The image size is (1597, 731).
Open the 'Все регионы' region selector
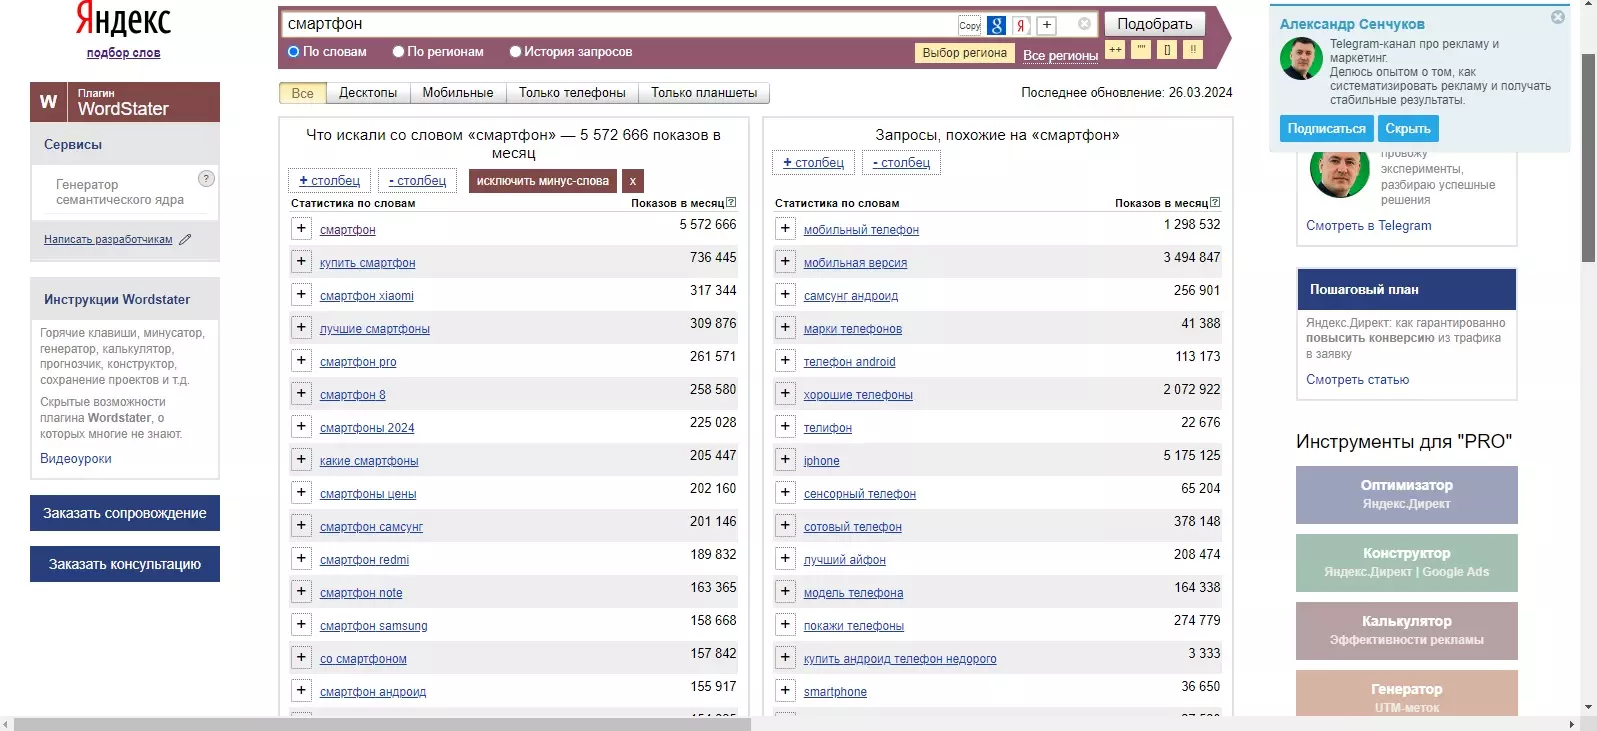pos(1060,56)
